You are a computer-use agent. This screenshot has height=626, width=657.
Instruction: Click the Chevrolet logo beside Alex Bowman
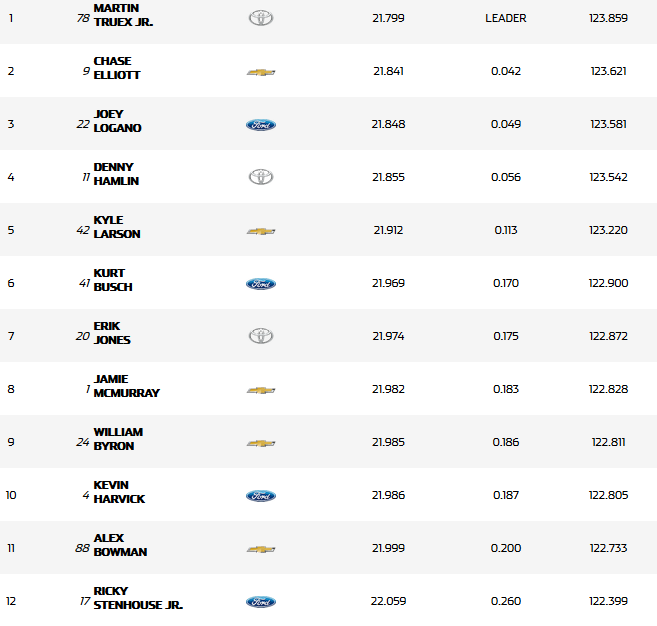point(260,549)
